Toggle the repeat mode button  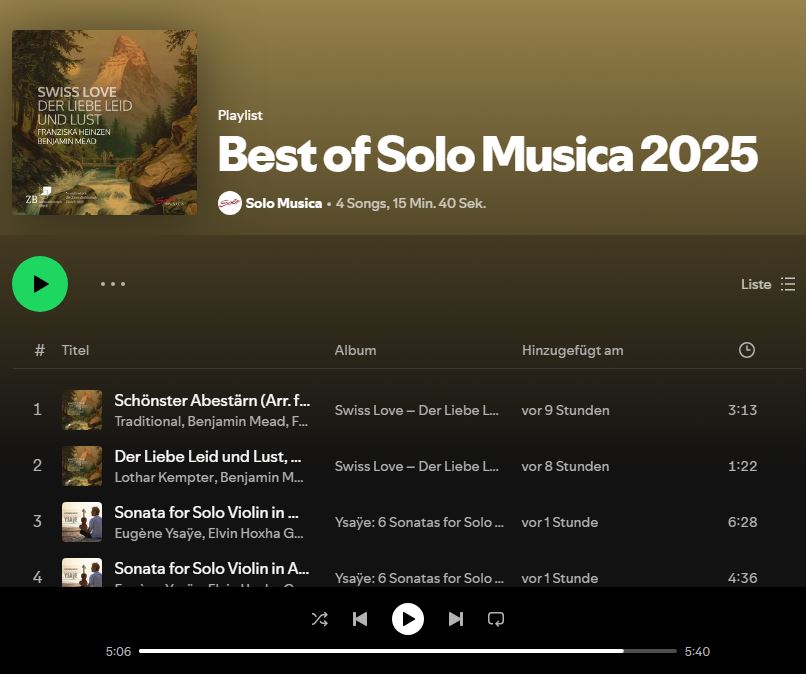tap(496, 619)
